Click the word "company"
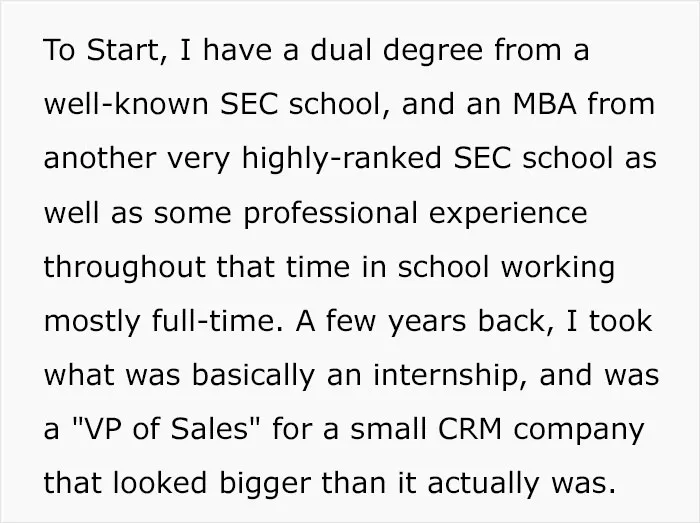The width and height of the screenshot is (700, 523). 579,430
